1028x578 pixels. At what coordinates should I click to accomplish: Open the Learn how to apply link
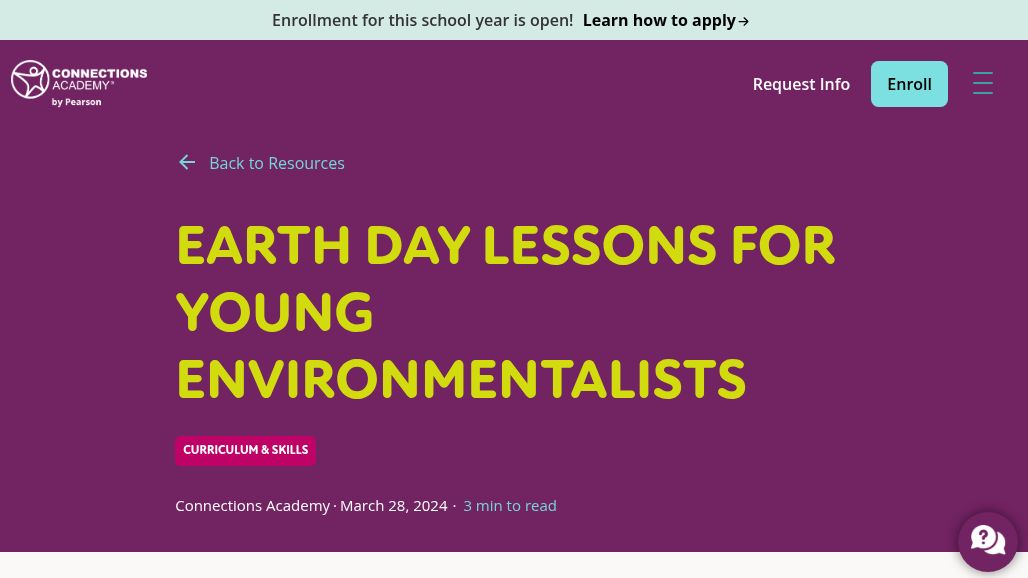pyautogui.click(x=659, y=20)
